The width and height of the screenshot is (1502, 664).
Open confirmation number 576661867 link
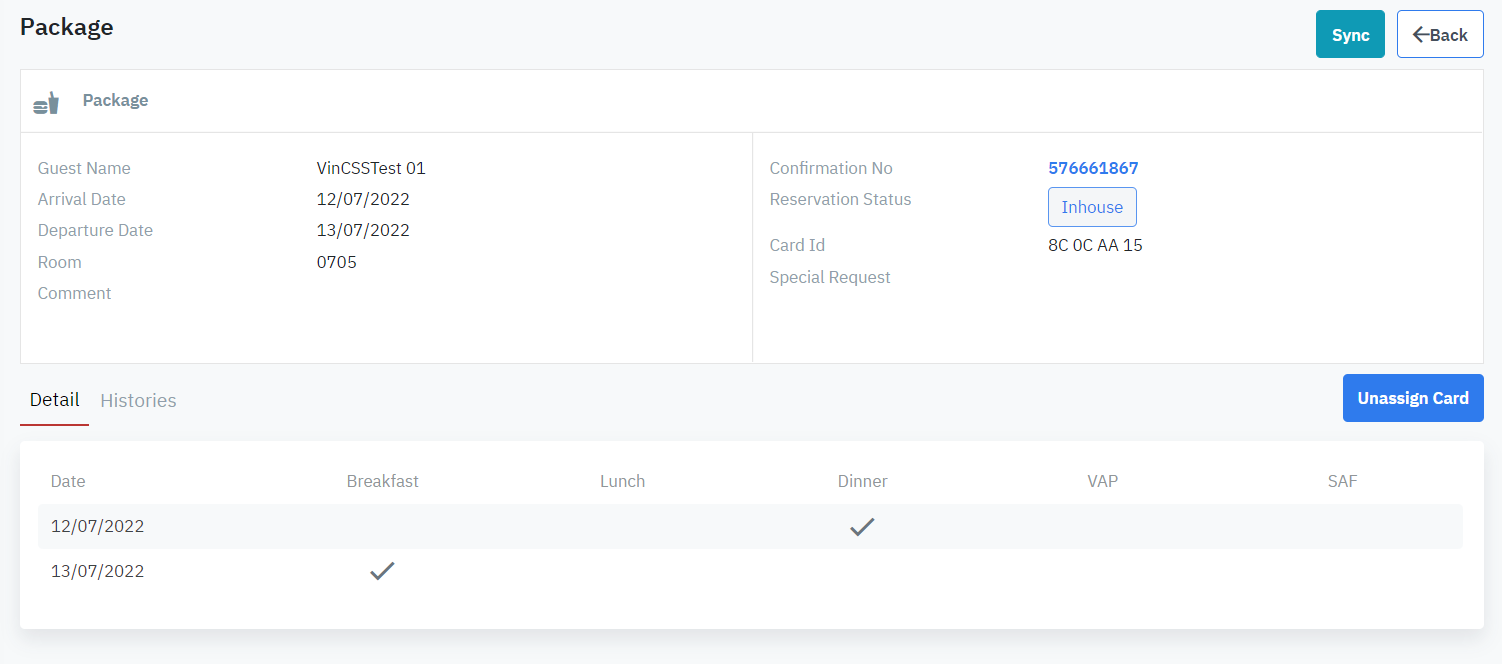click(x=1093, y=168)
